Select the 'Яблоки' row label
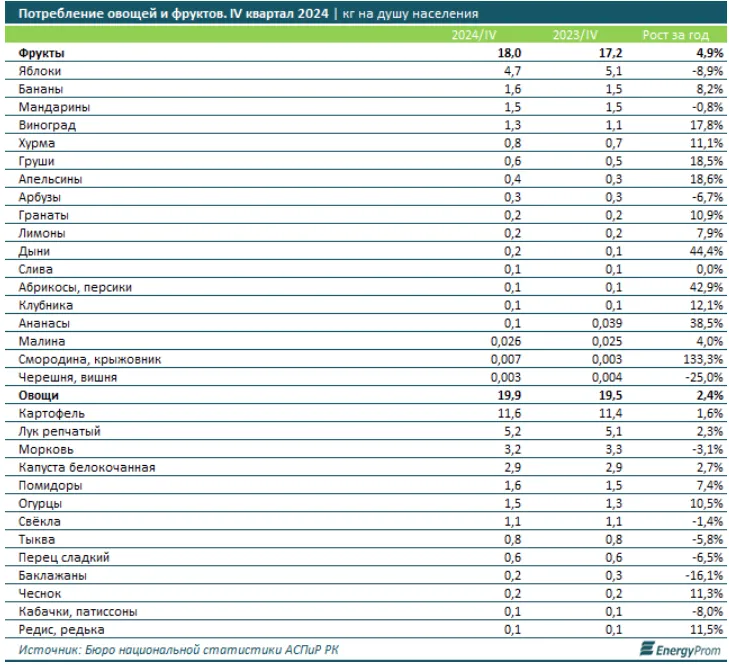 click(40, 72)
